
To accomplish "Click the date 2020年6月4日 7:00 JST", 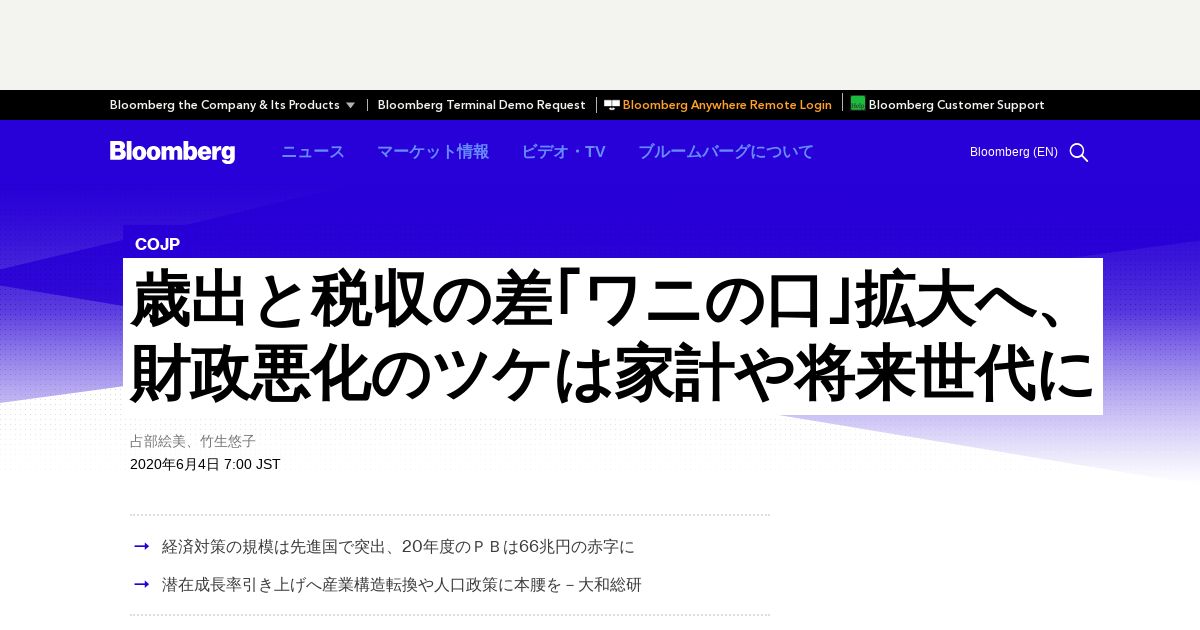I will (205, 464).
